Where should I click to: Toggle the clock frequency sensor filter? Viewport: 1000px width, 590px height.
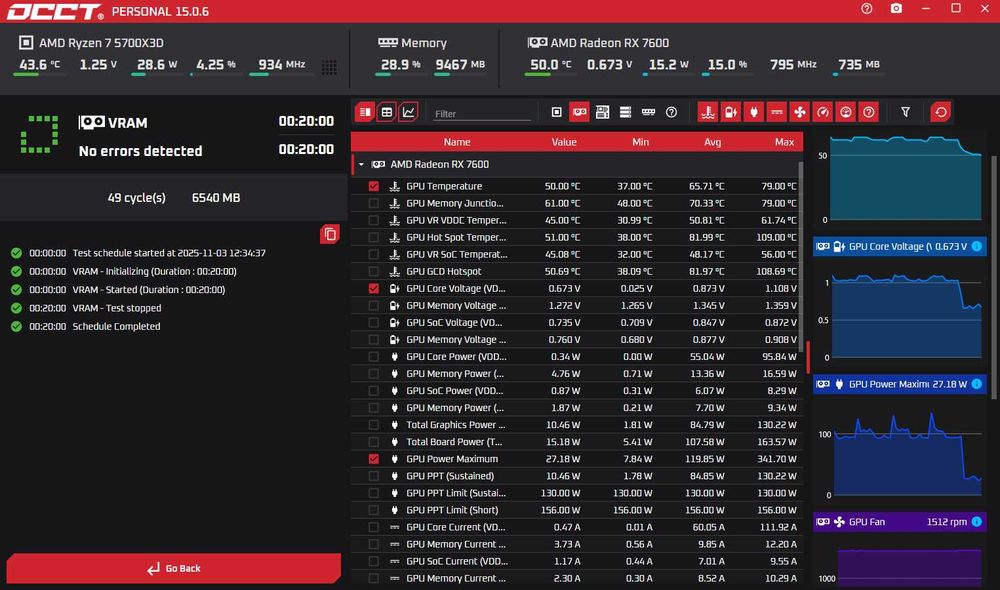coord(823,112)
